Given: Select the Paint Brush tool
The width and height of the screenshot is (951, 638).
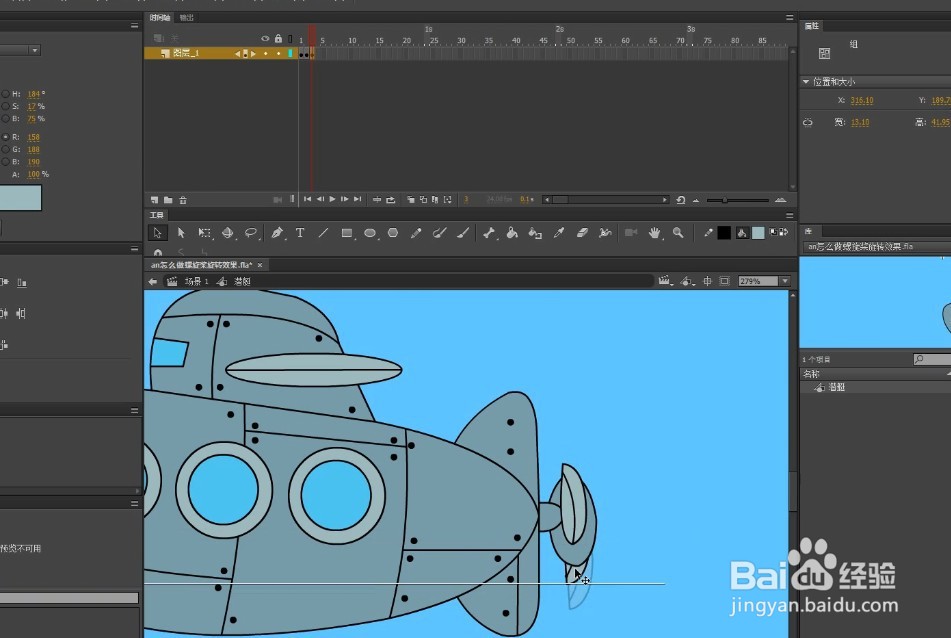Looking at the screenshot, I should point(440,233).
